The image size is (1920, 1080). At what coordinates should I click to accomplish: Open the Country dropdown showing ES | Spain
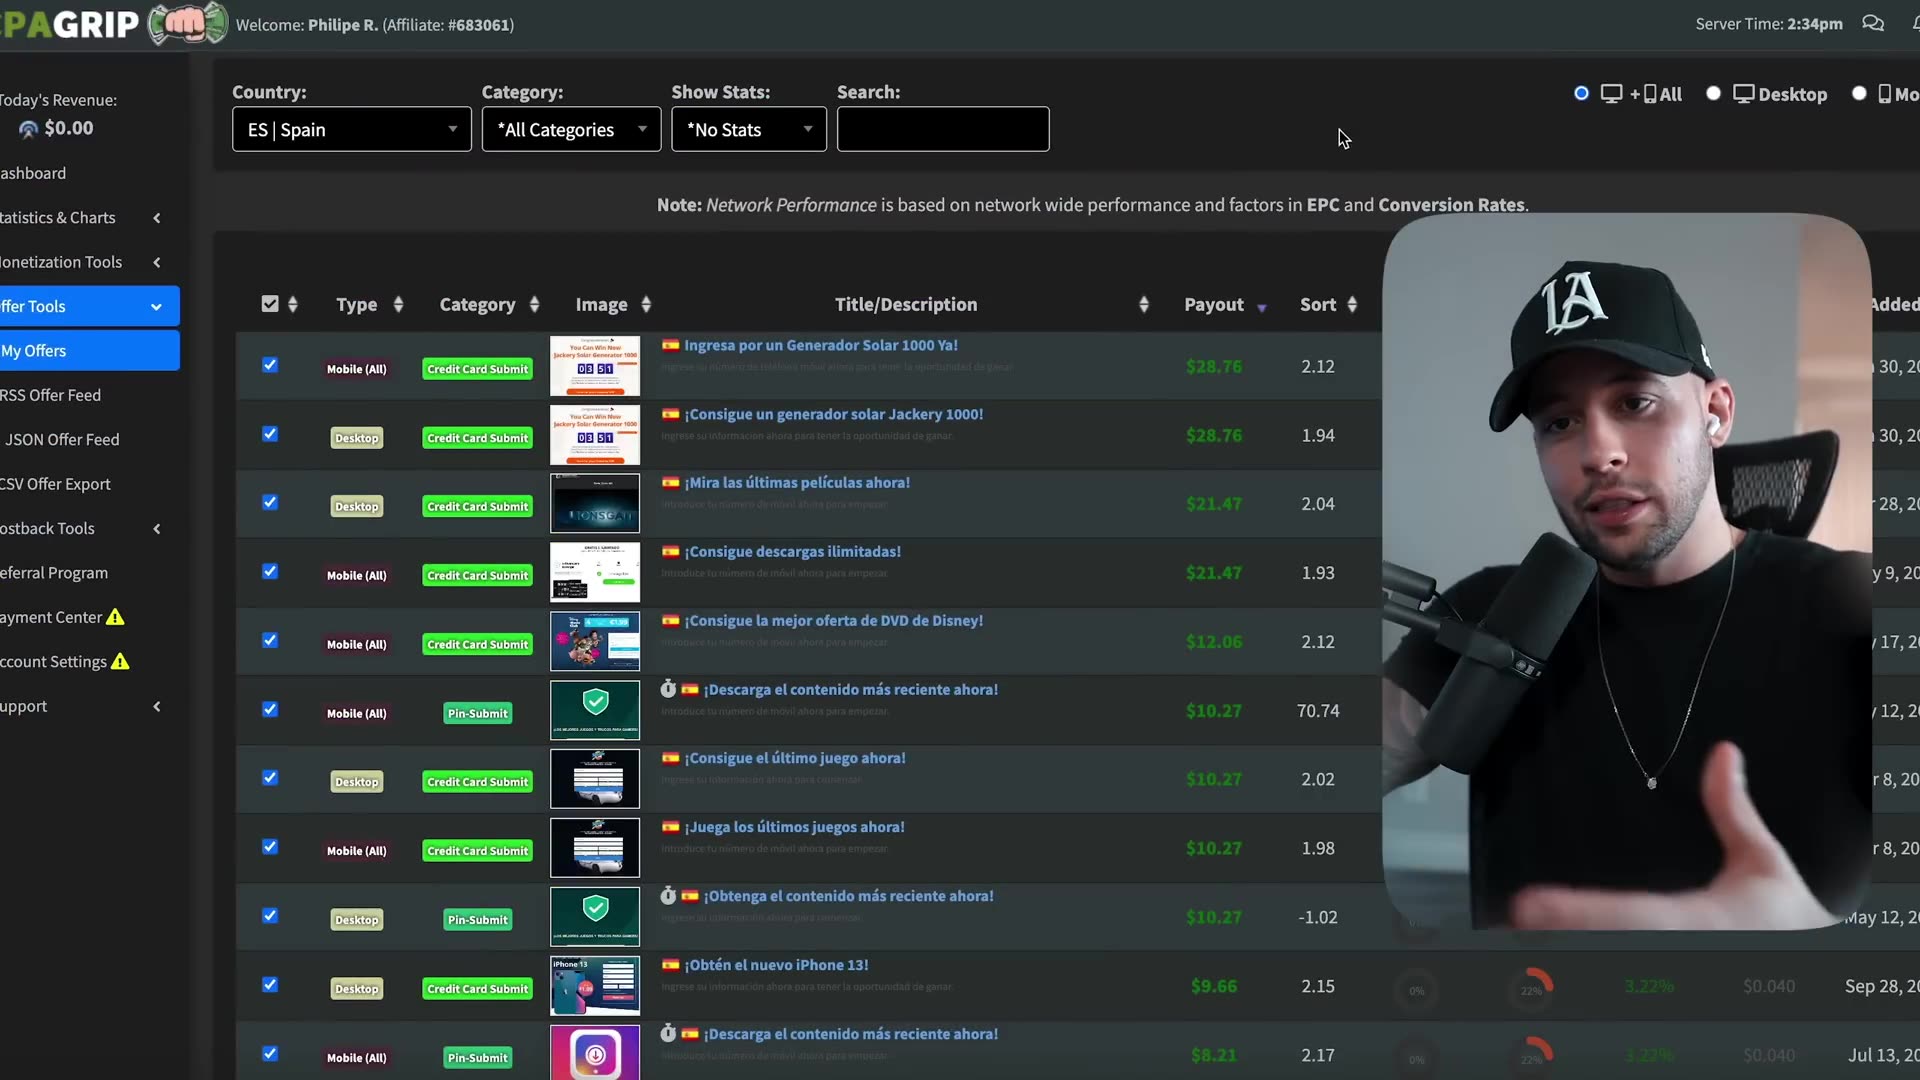click(x=352, y=129)
